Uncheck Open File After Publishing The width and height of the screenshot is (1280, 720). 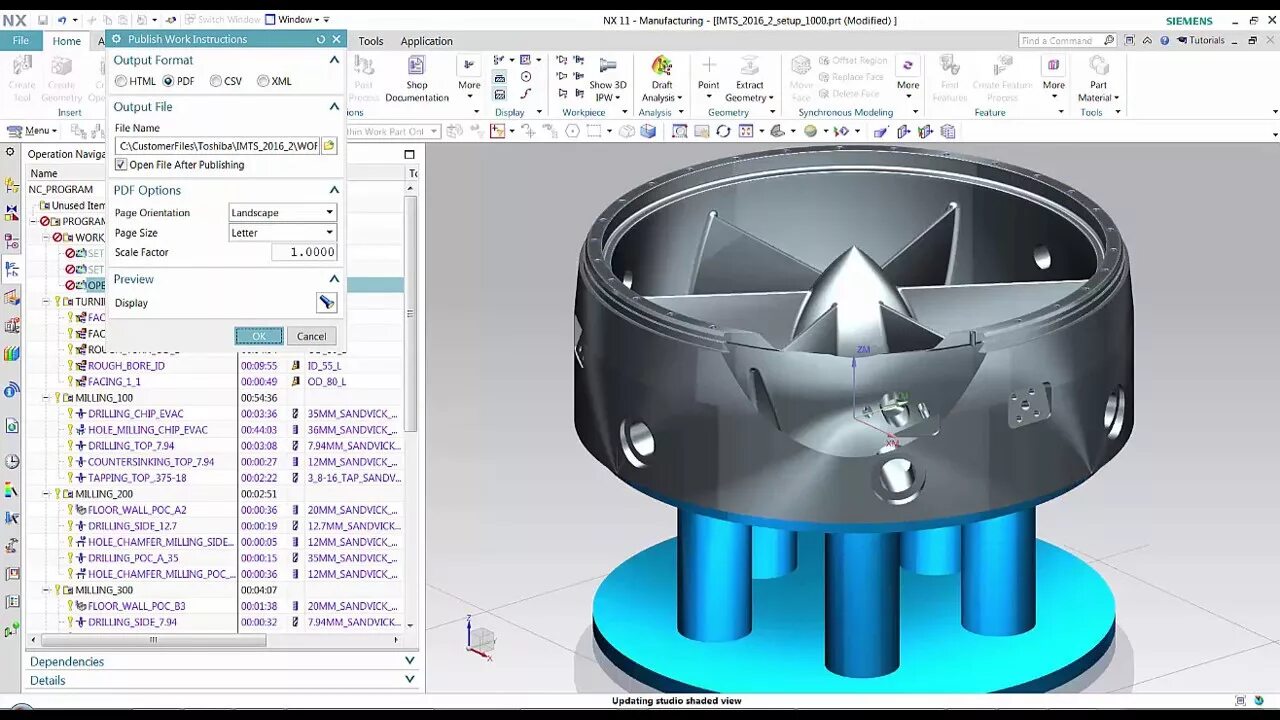pos(121,165)
